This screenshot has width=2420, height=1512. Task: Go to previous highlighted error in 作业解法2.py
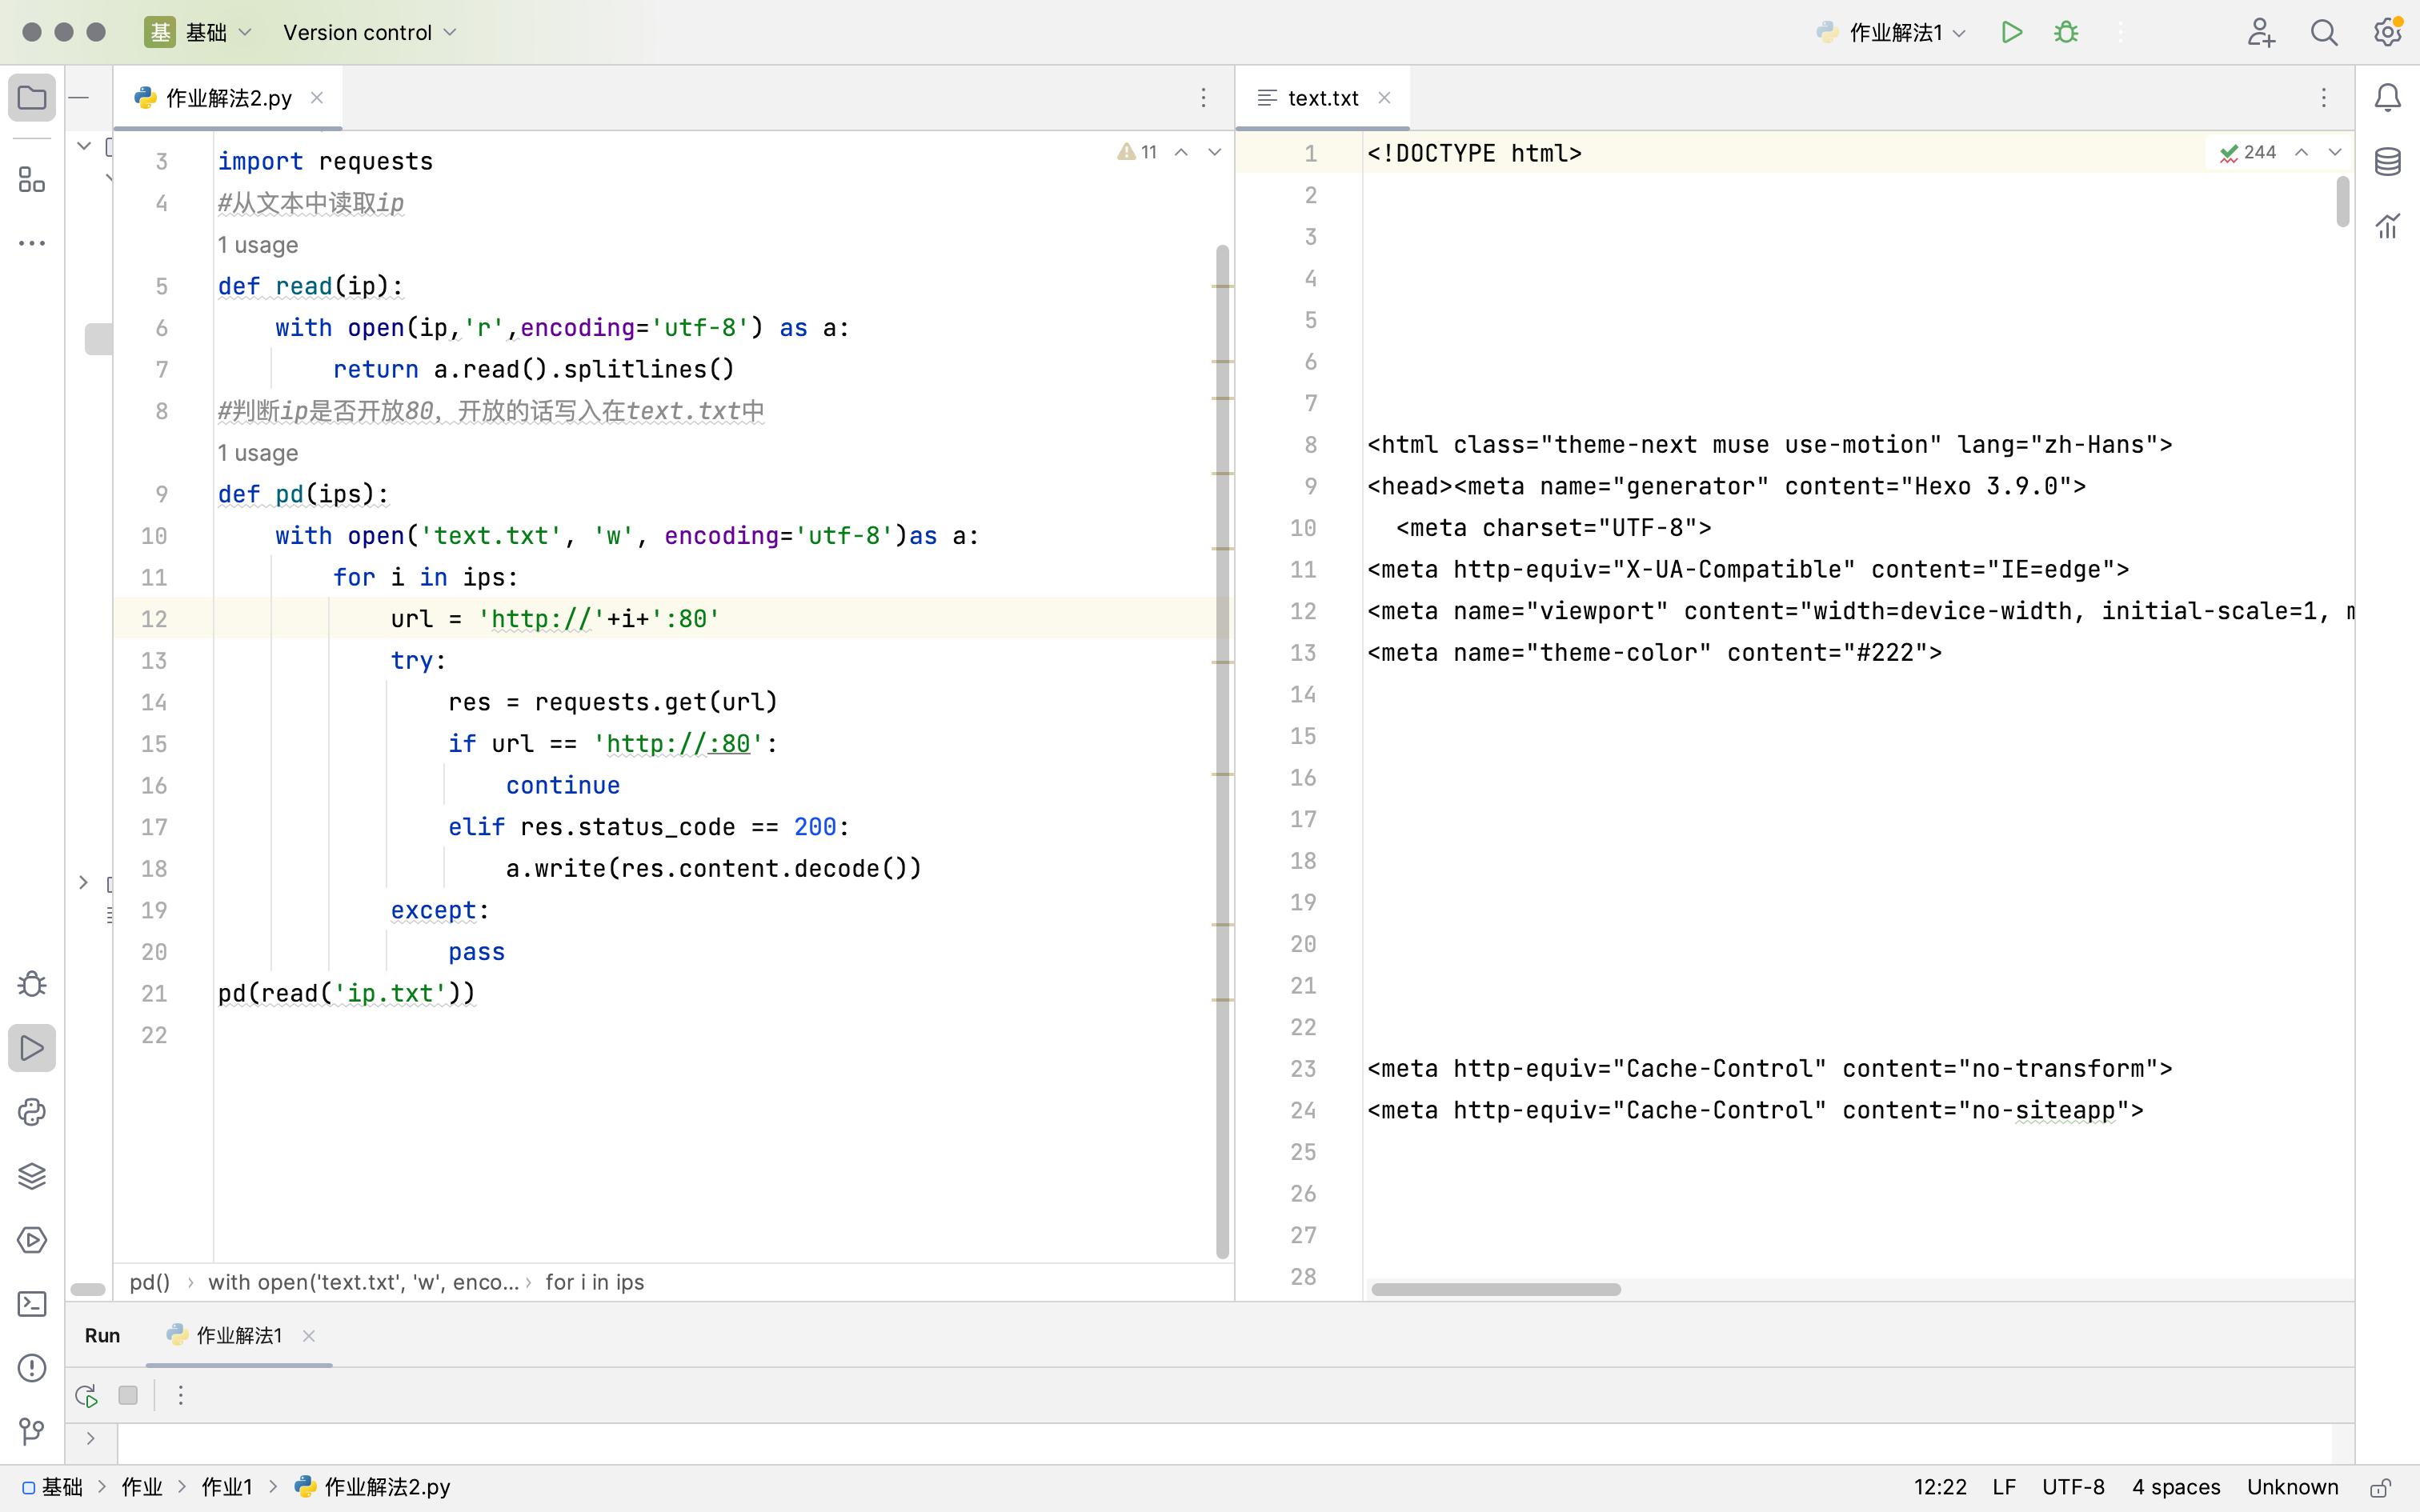(1181, 152)
